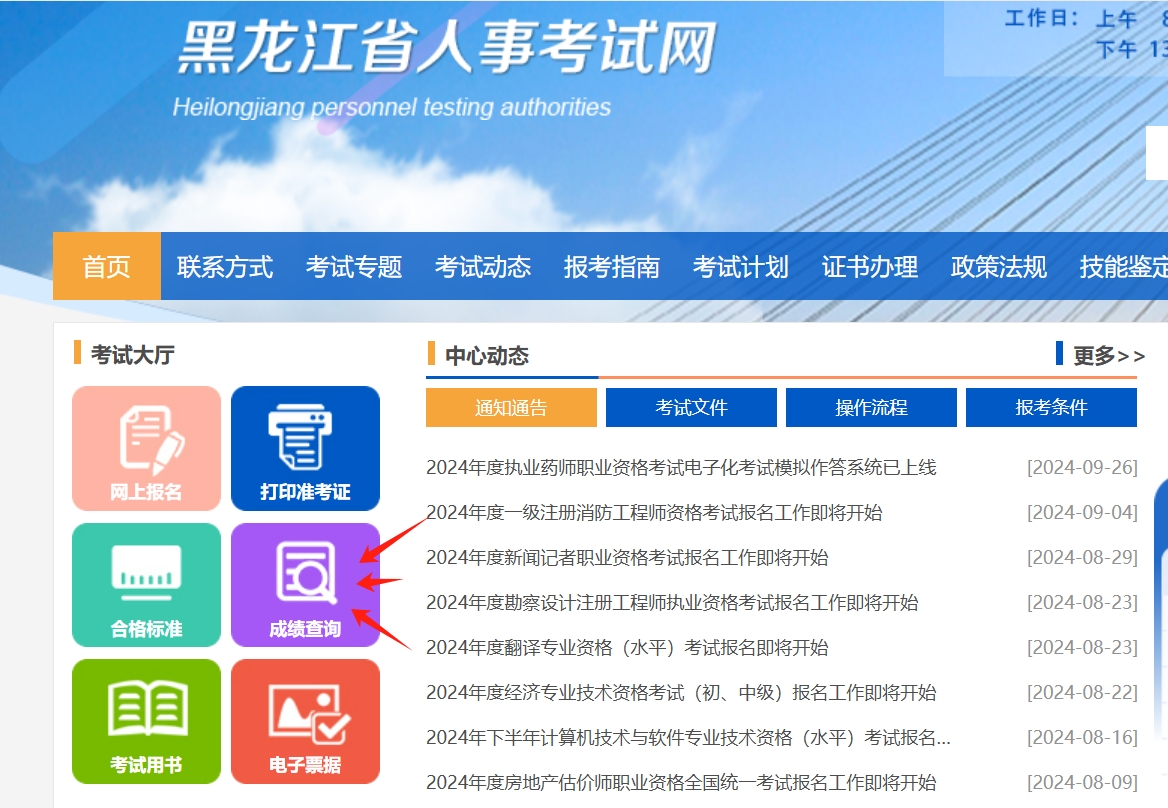Show the 报考条件 tab
This screenshot has height=808, width=1168.
tap(1051, 408)
